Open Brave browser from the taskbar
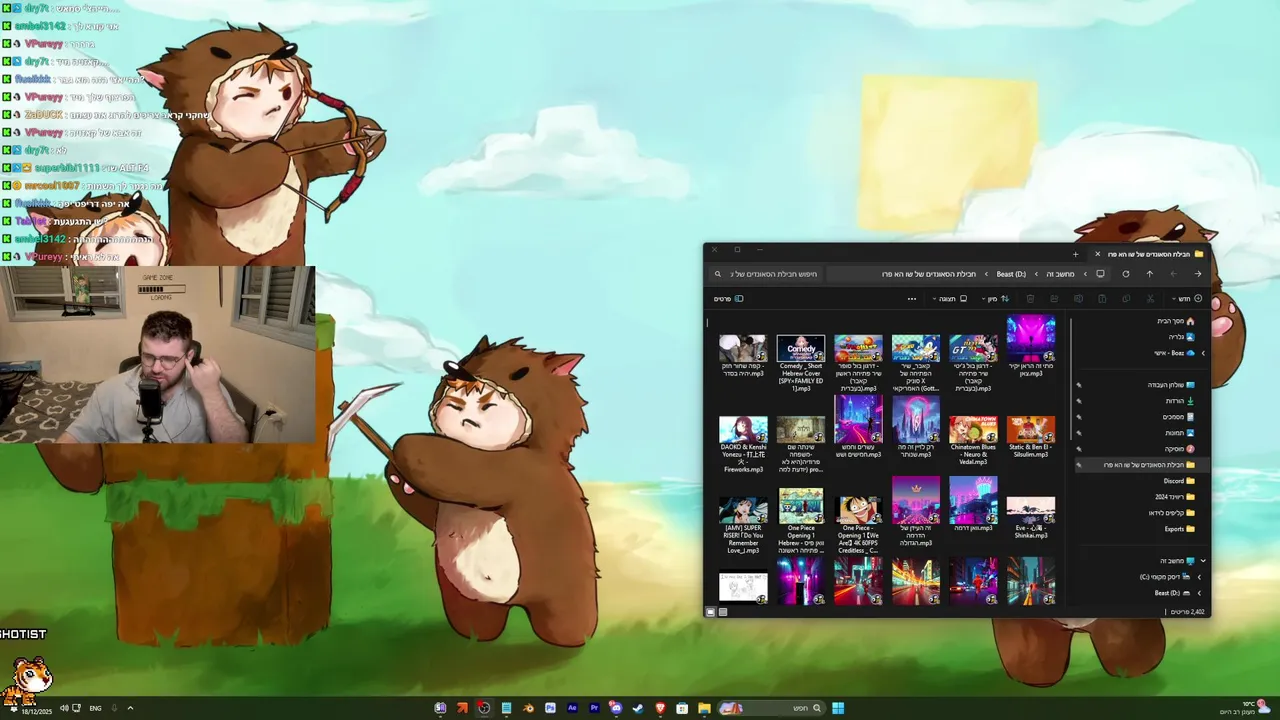Screen dimensions: 1280x720 (x=661, y=708)
